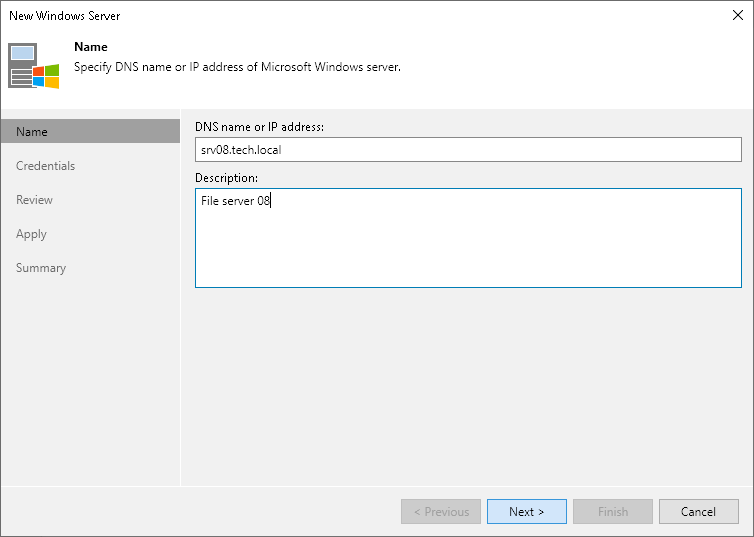Click the 'New Windows Server' title text
This screenshot has height=537, width=754.
click(64, 16)
